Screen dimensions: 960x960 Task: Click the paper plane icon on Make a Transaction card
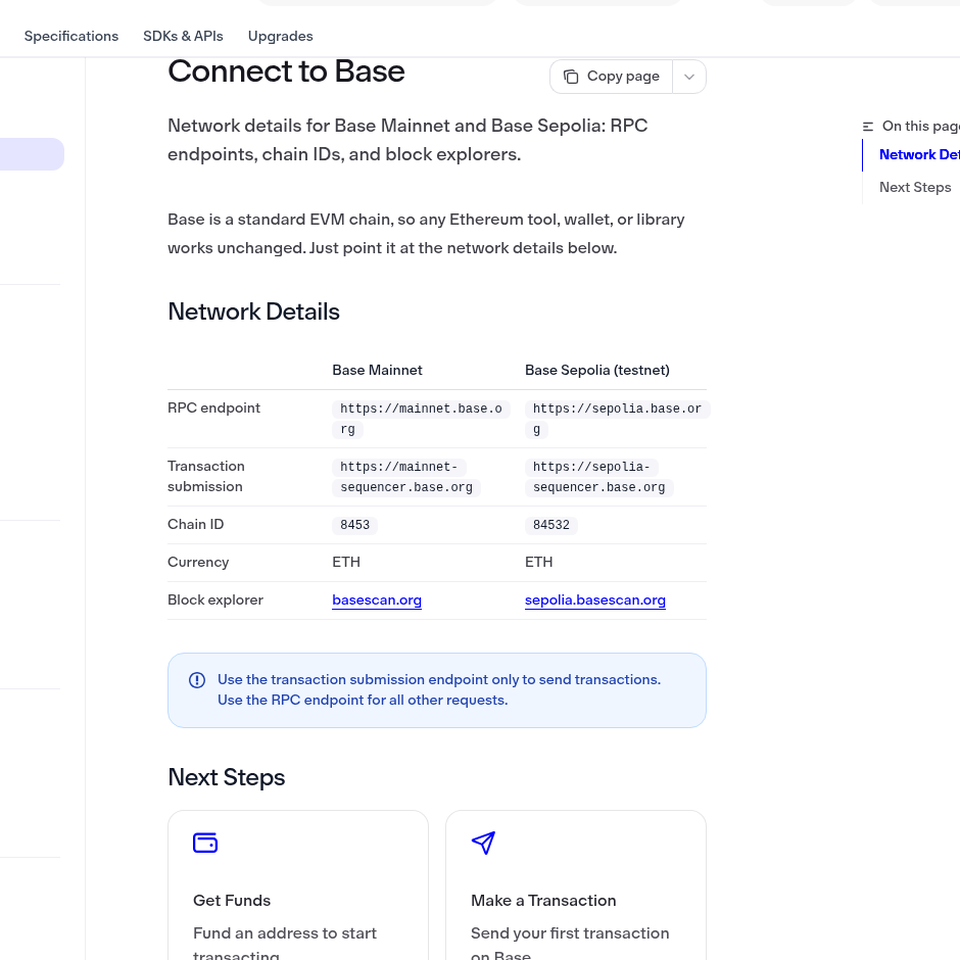pos(483,843)
